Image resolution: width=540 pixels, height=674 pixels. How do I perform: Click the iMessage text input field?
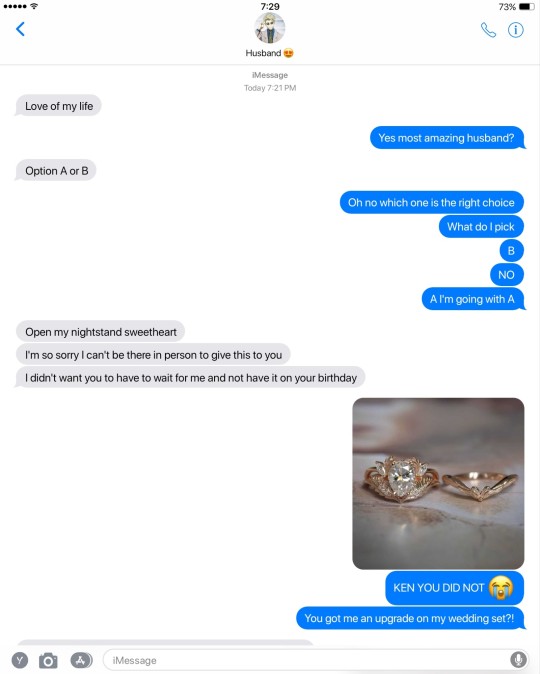pos(316,660)
